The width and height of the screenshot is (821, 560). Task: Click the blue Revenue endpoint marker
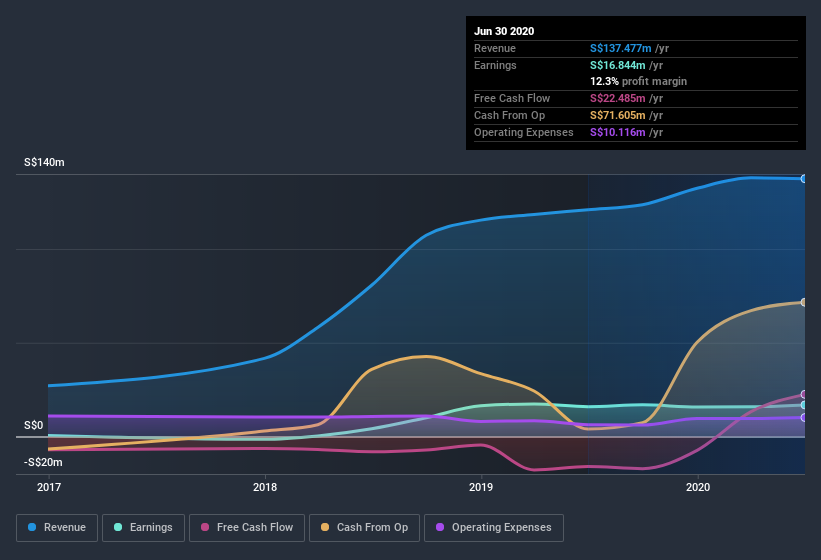coord(804,179)
